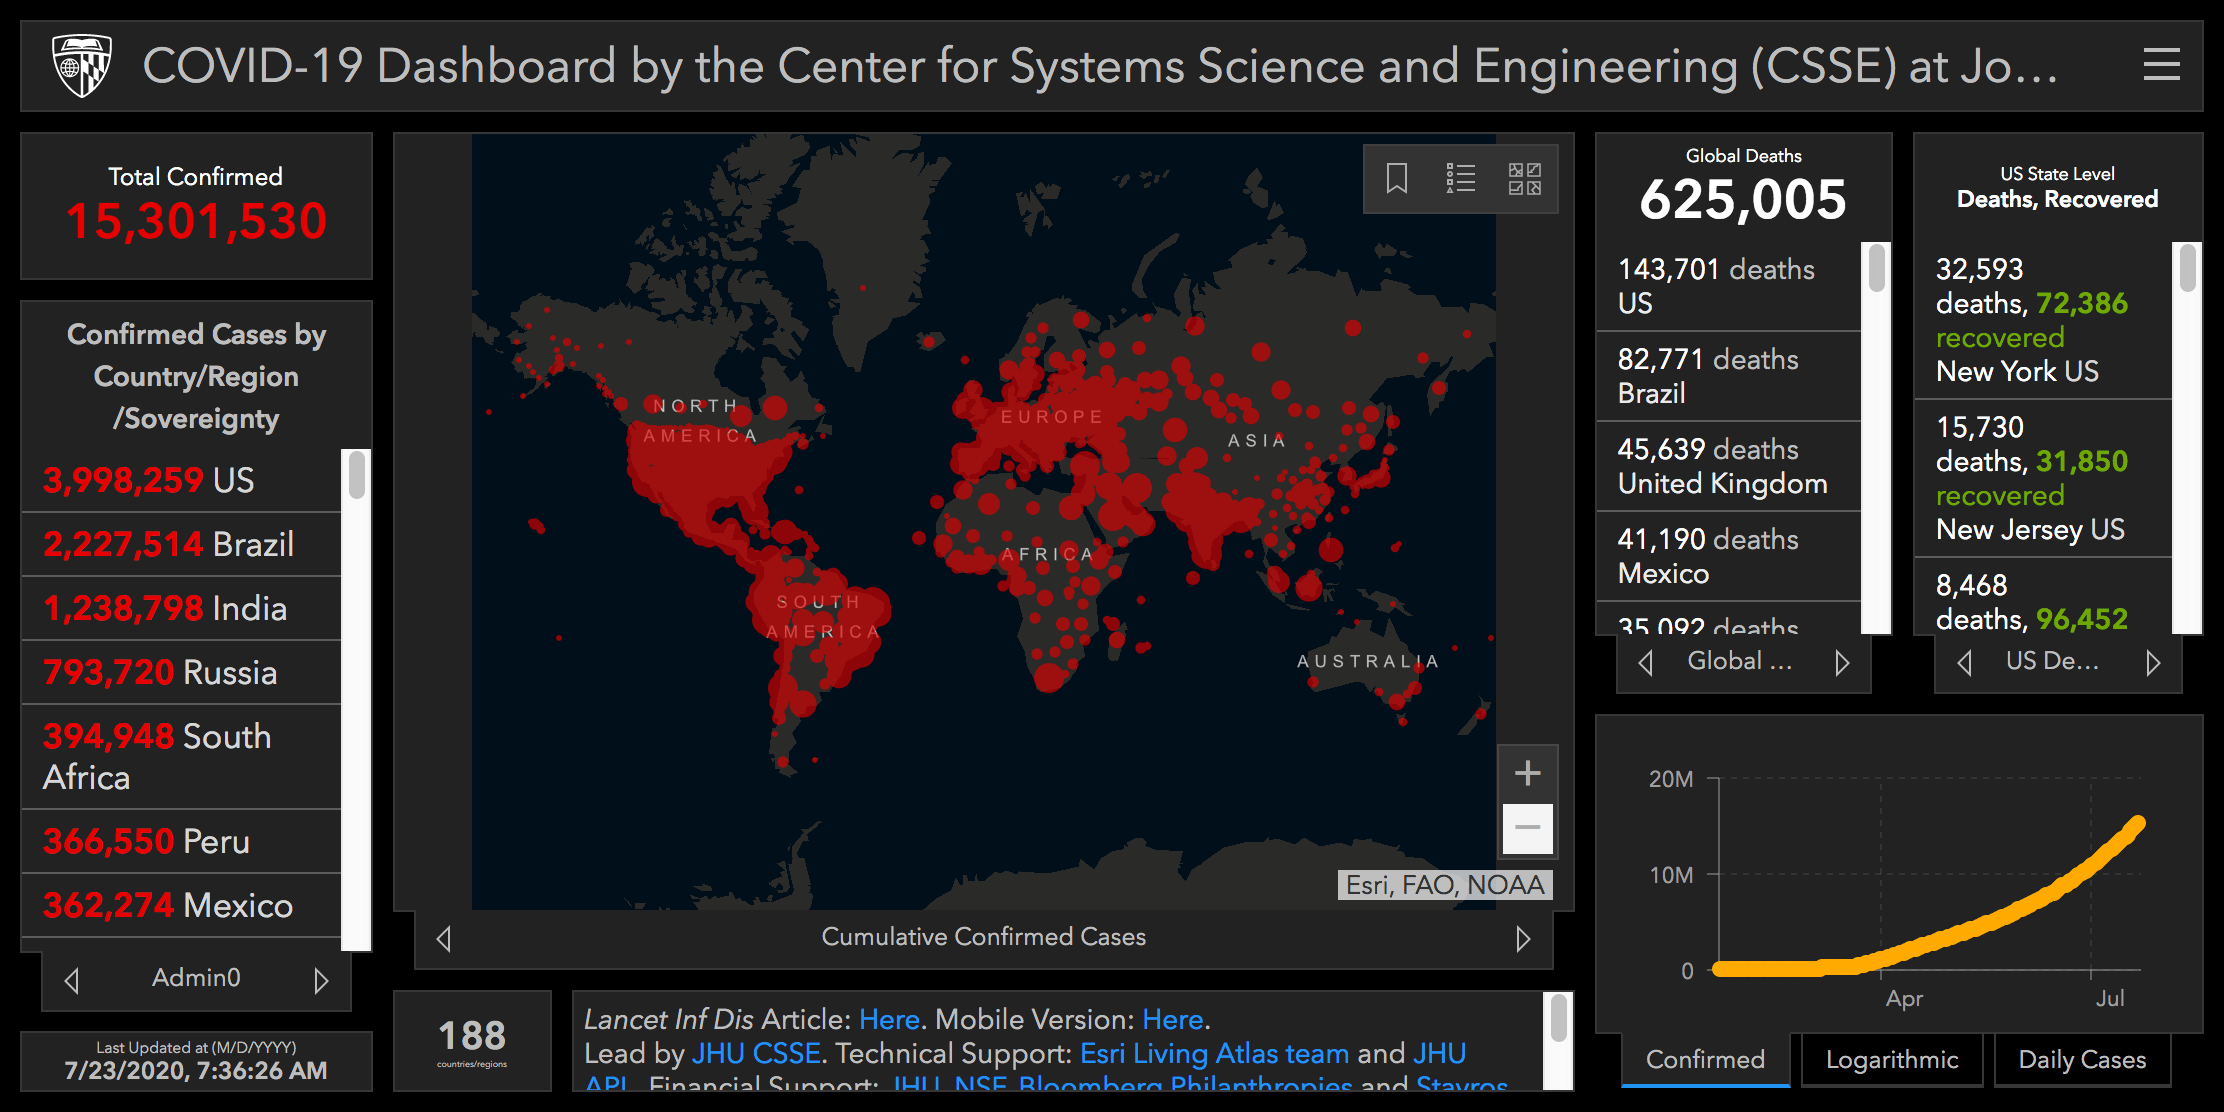Zoom in on the map
2224x1112 pixels.
tap(1527, 773)
